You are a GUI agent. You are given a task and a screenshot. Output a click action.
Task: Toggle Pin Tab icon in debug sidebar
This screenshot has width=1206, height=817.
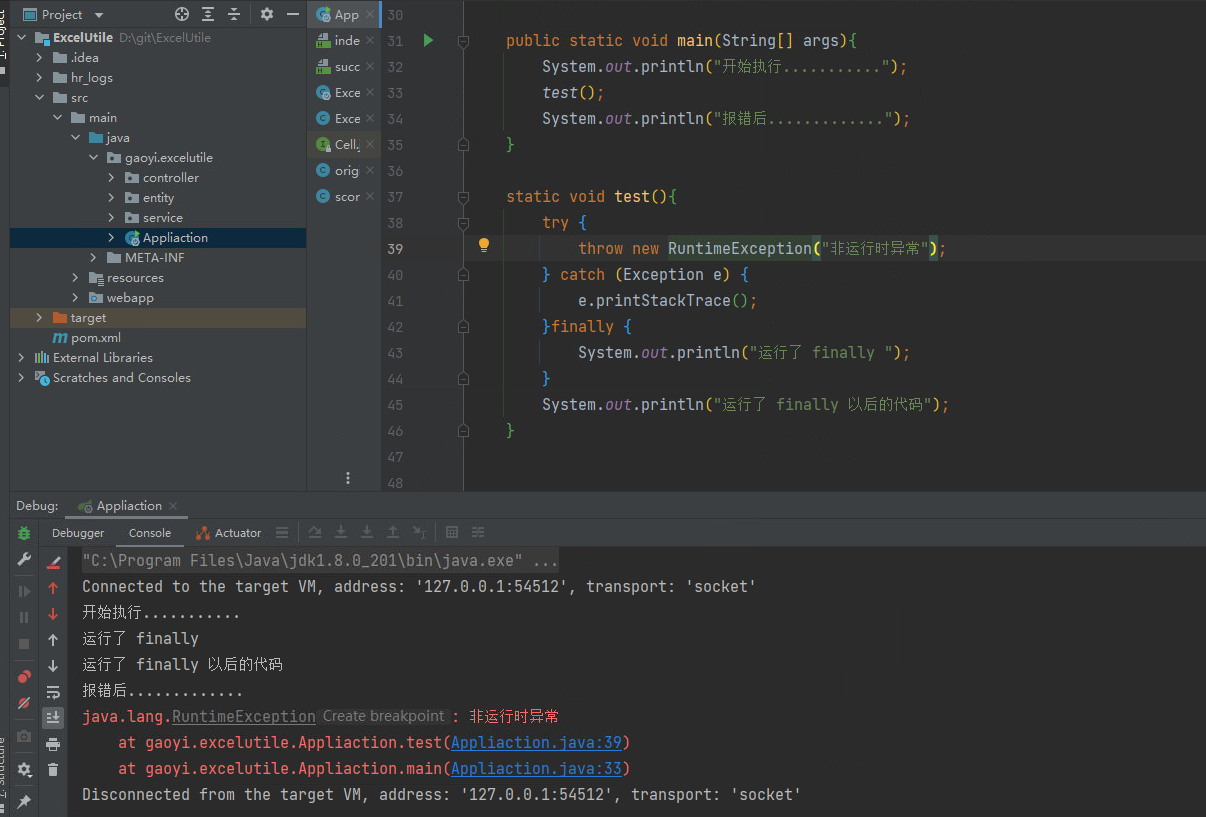pyautogui.click(x=24, y=802)
